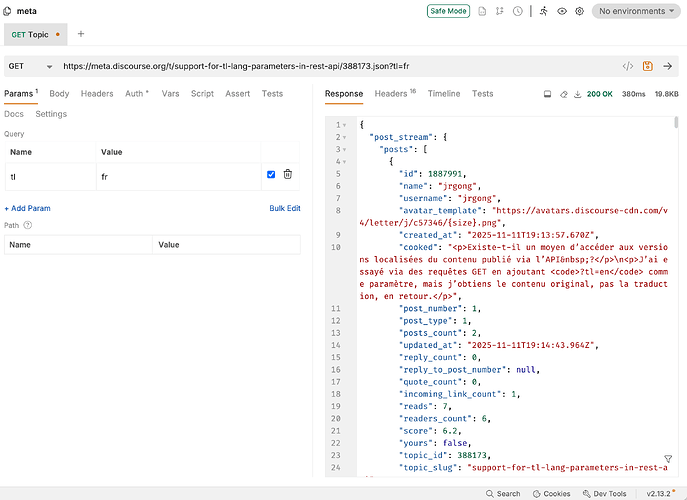Delete the tl query parameter
This screenshot has height=500, width=687.
tap(287, 174)
